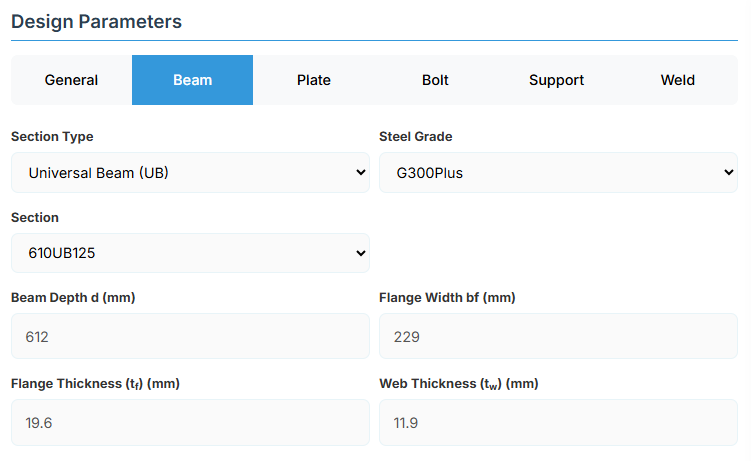Click the Web Thickness (mm) label
This screenshot has height=461, width=751.
[x=458, y=384]
